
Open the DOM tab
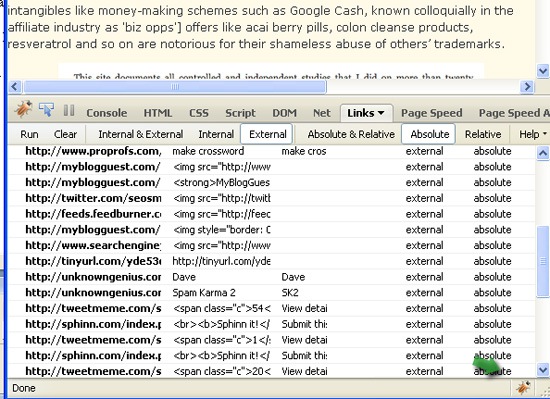coord(284,113)
